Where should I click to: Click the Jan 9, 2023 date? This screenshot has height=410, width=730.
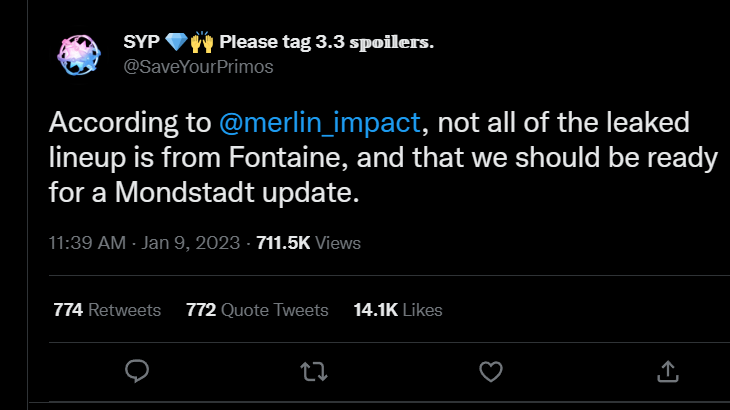(189, 243)
